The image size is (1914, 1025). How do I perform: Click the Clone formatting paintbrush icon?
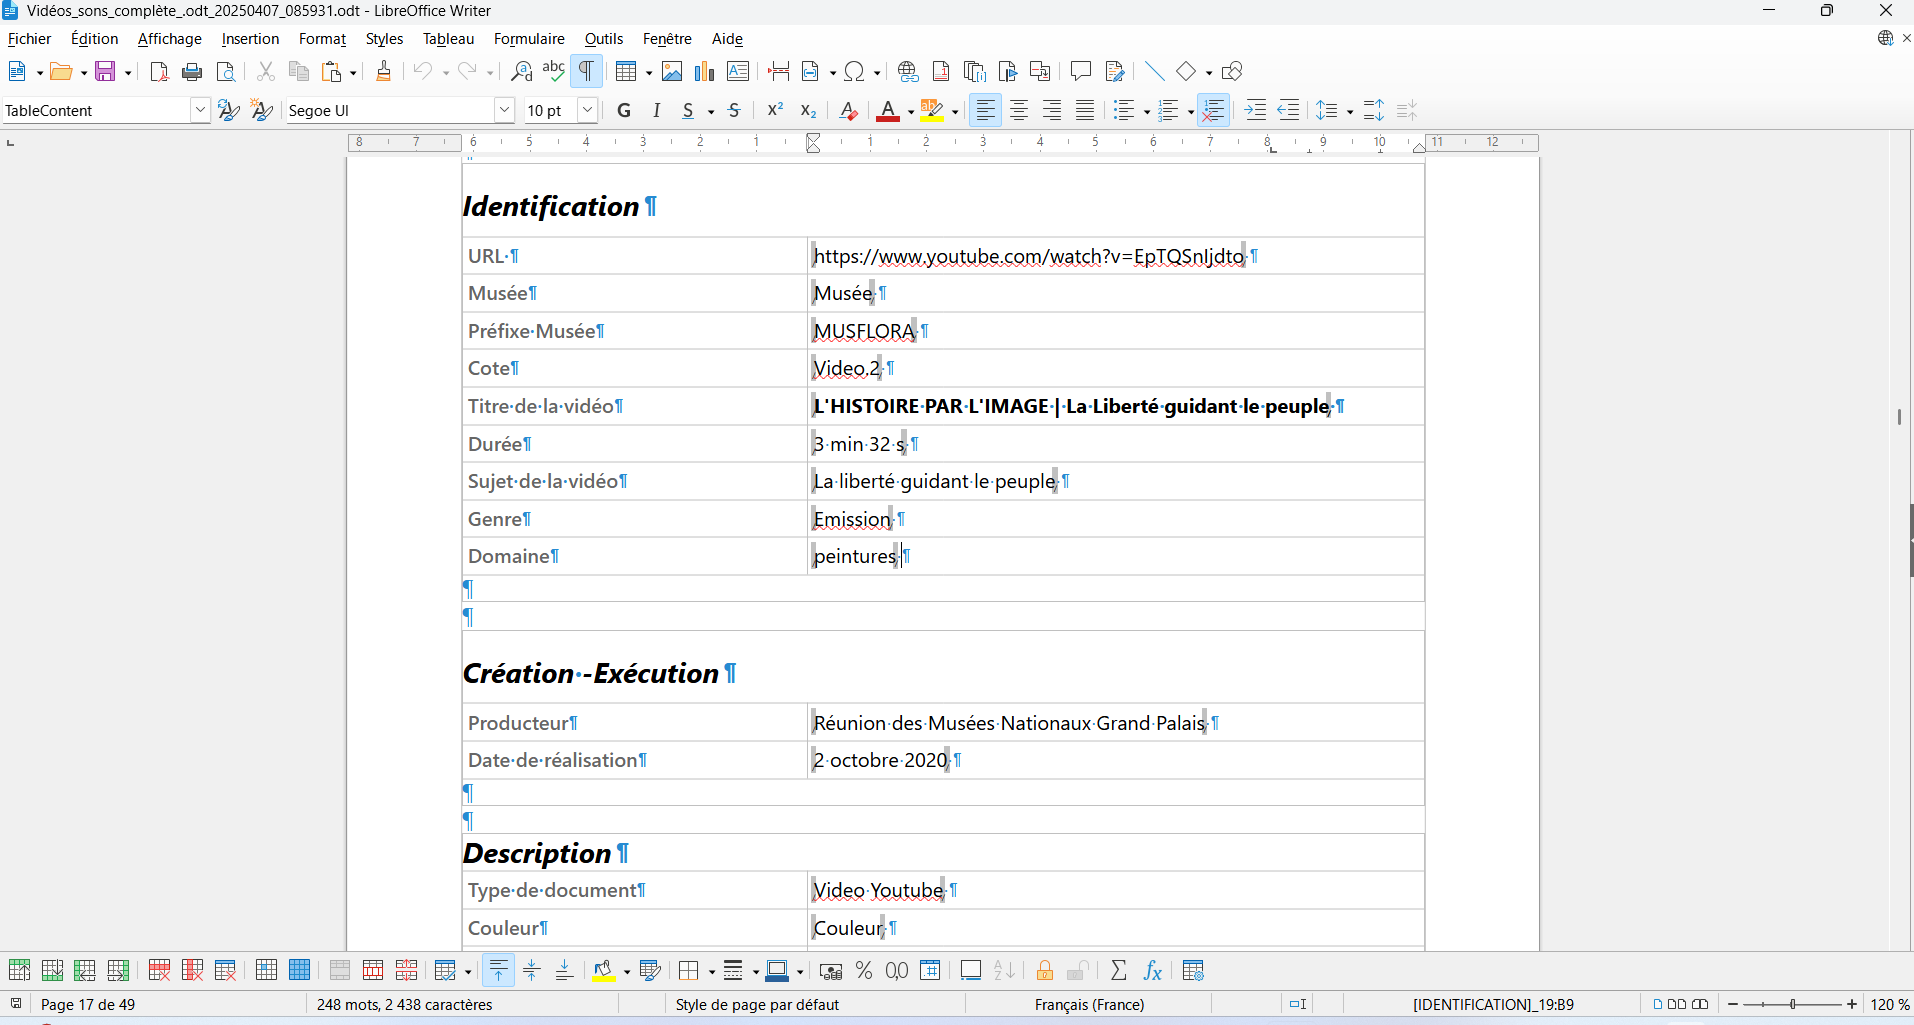(x=383, y=71)
